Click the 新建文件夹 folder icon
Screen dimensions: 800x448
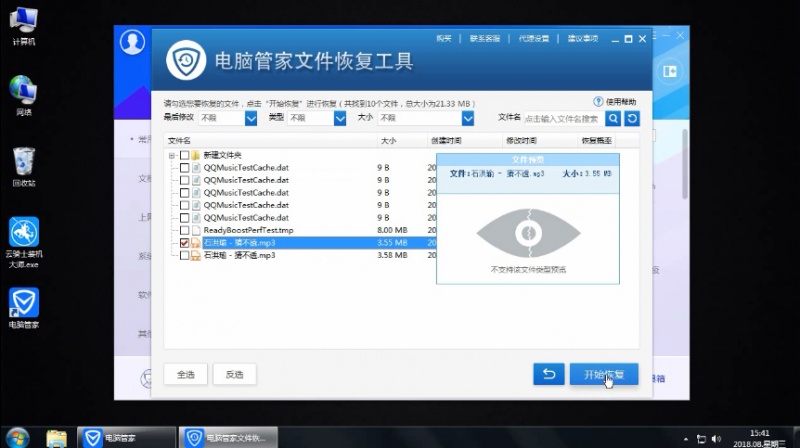coord(196,155)
